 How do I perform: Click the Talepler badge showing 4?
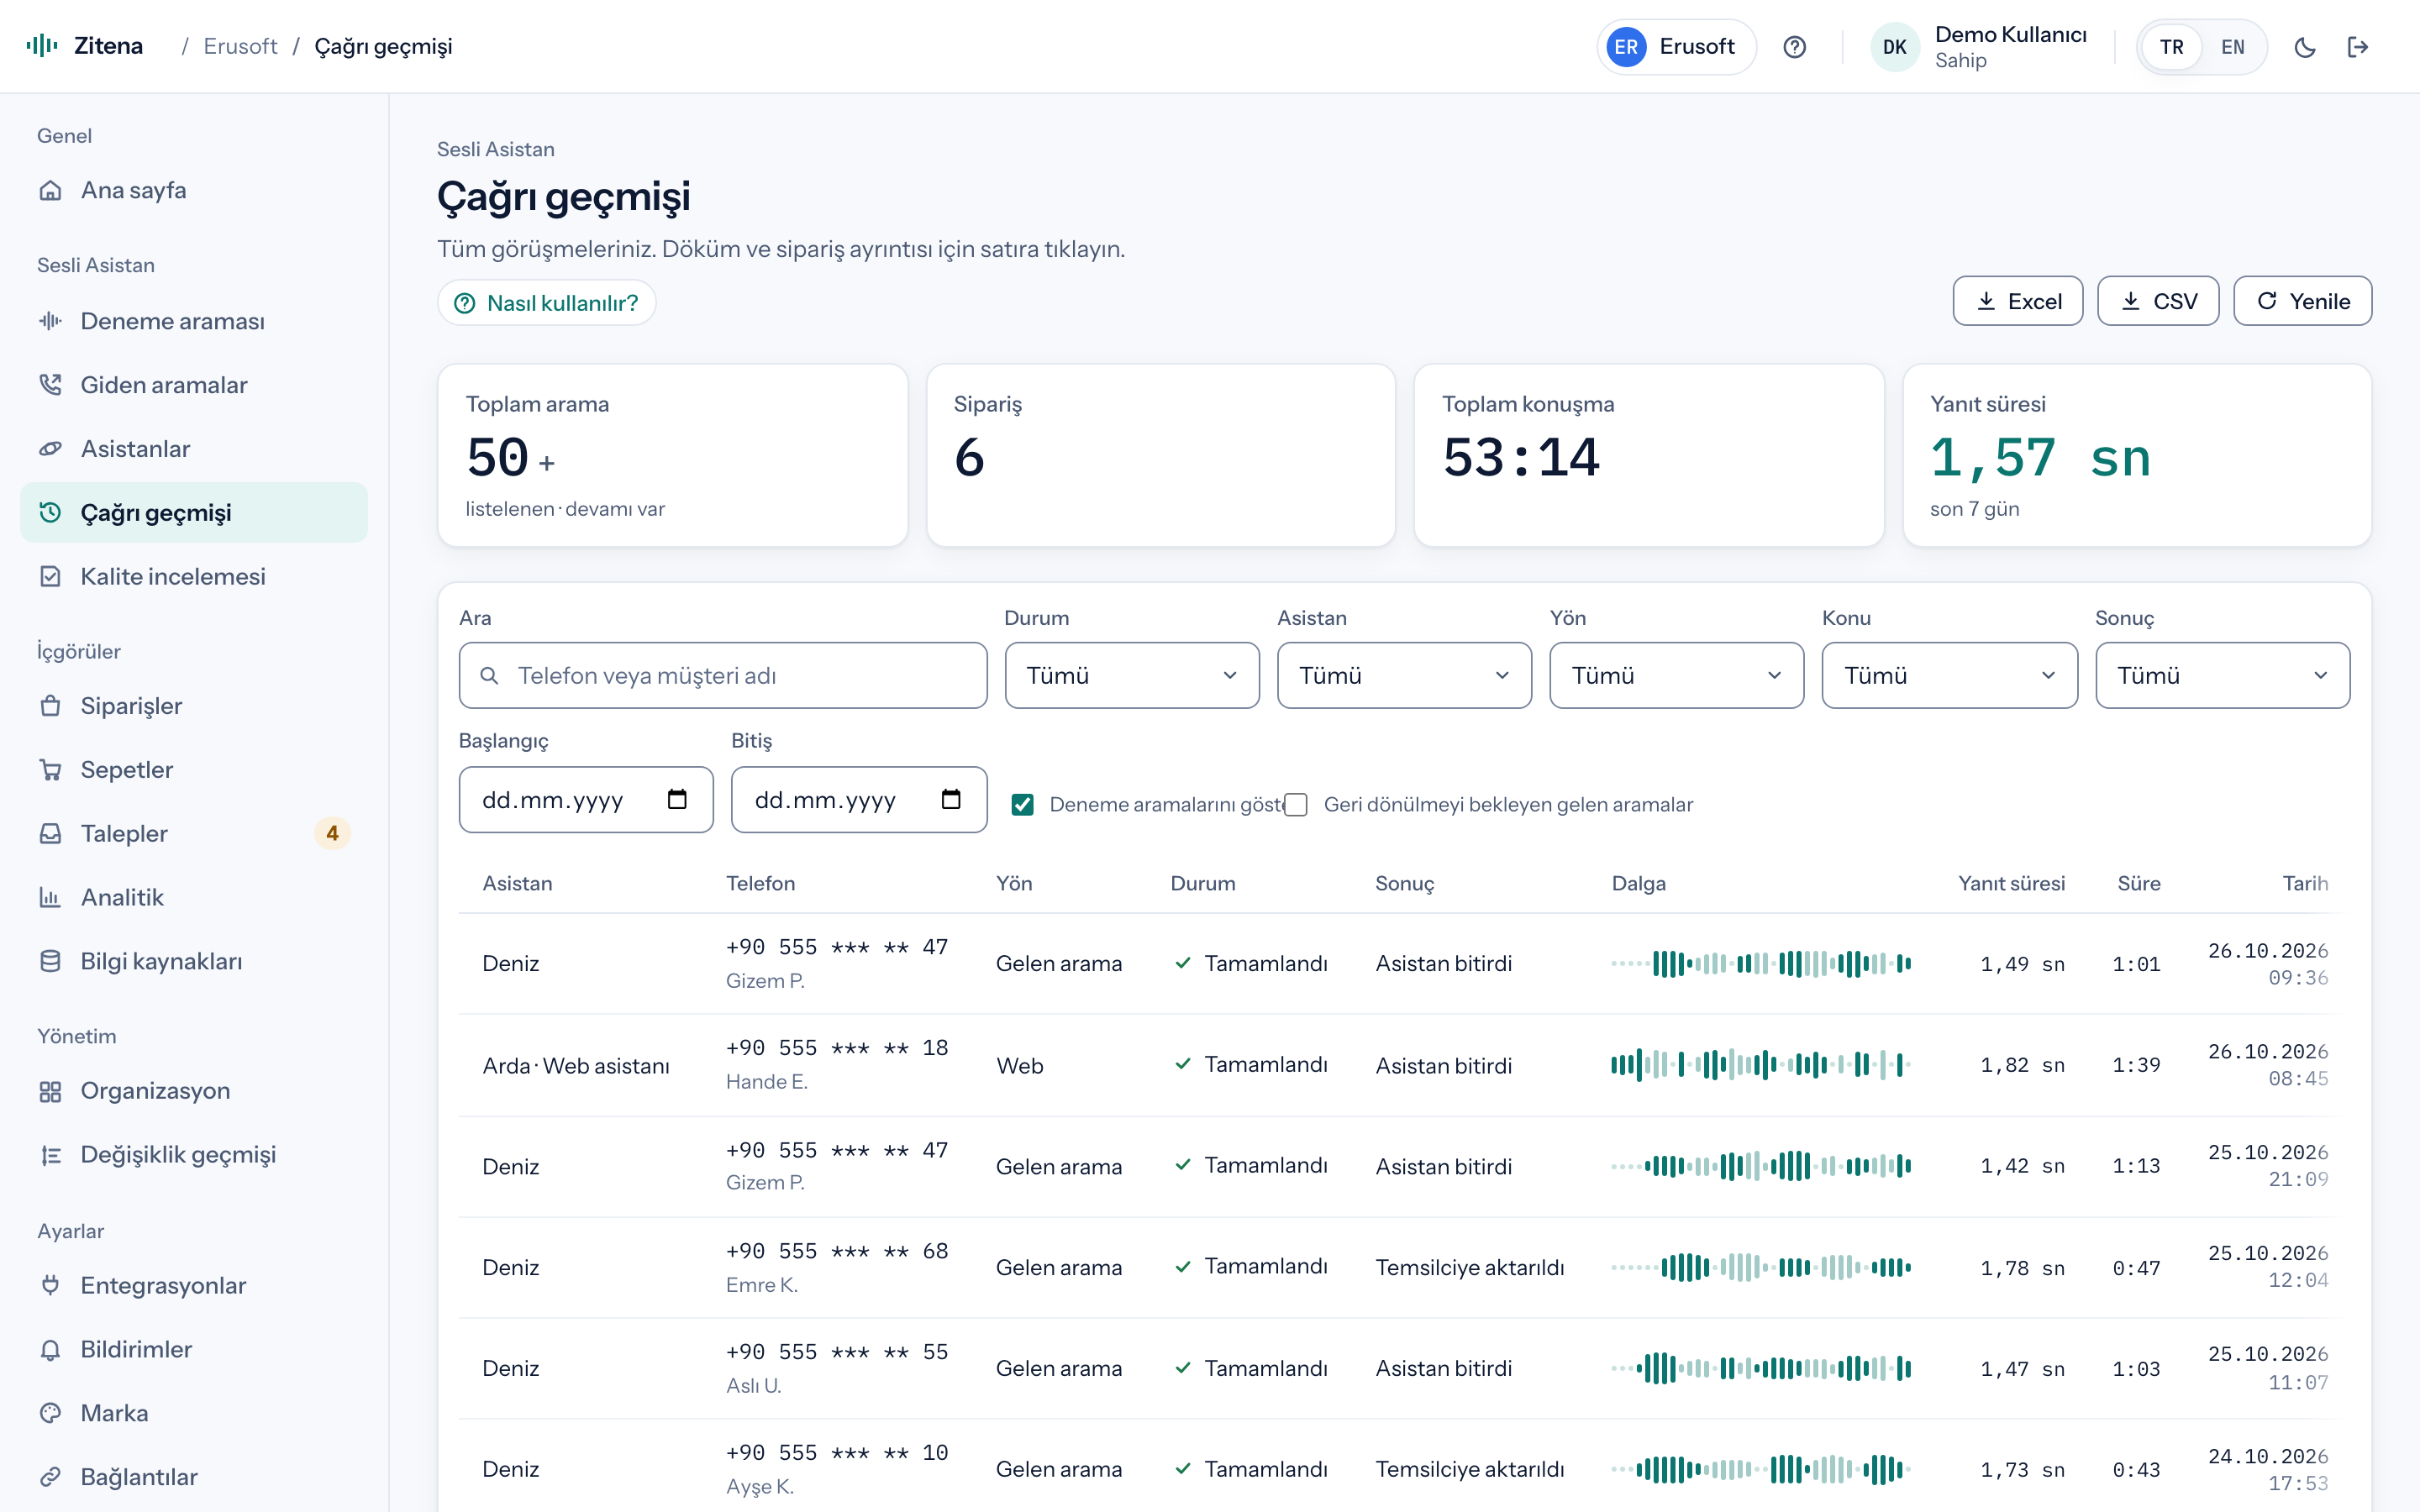pyautogui.click(x=332, y=833)
